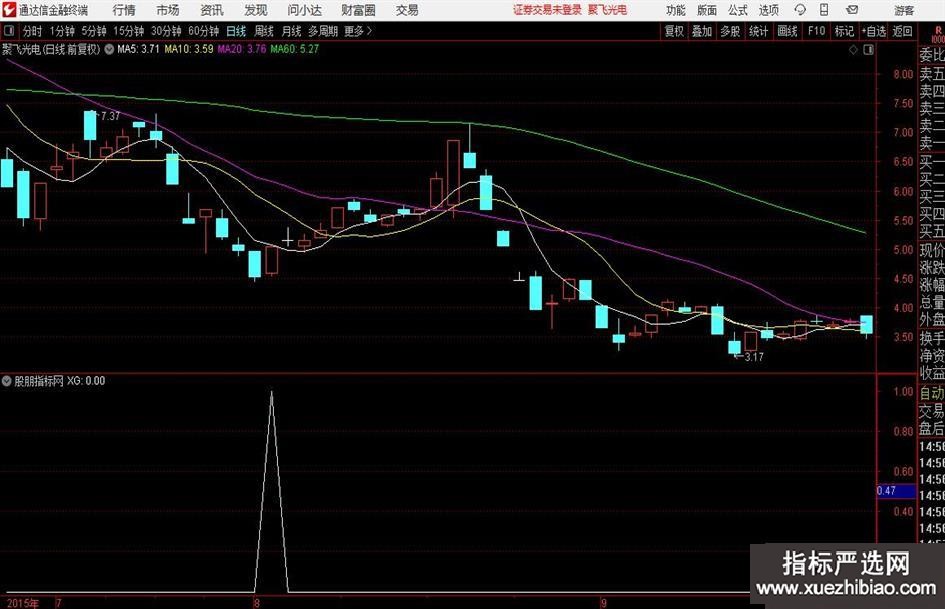Click the 多股 multi-stock button
Image resolution: width=945 pixels, height=609 pixels.
730,31
